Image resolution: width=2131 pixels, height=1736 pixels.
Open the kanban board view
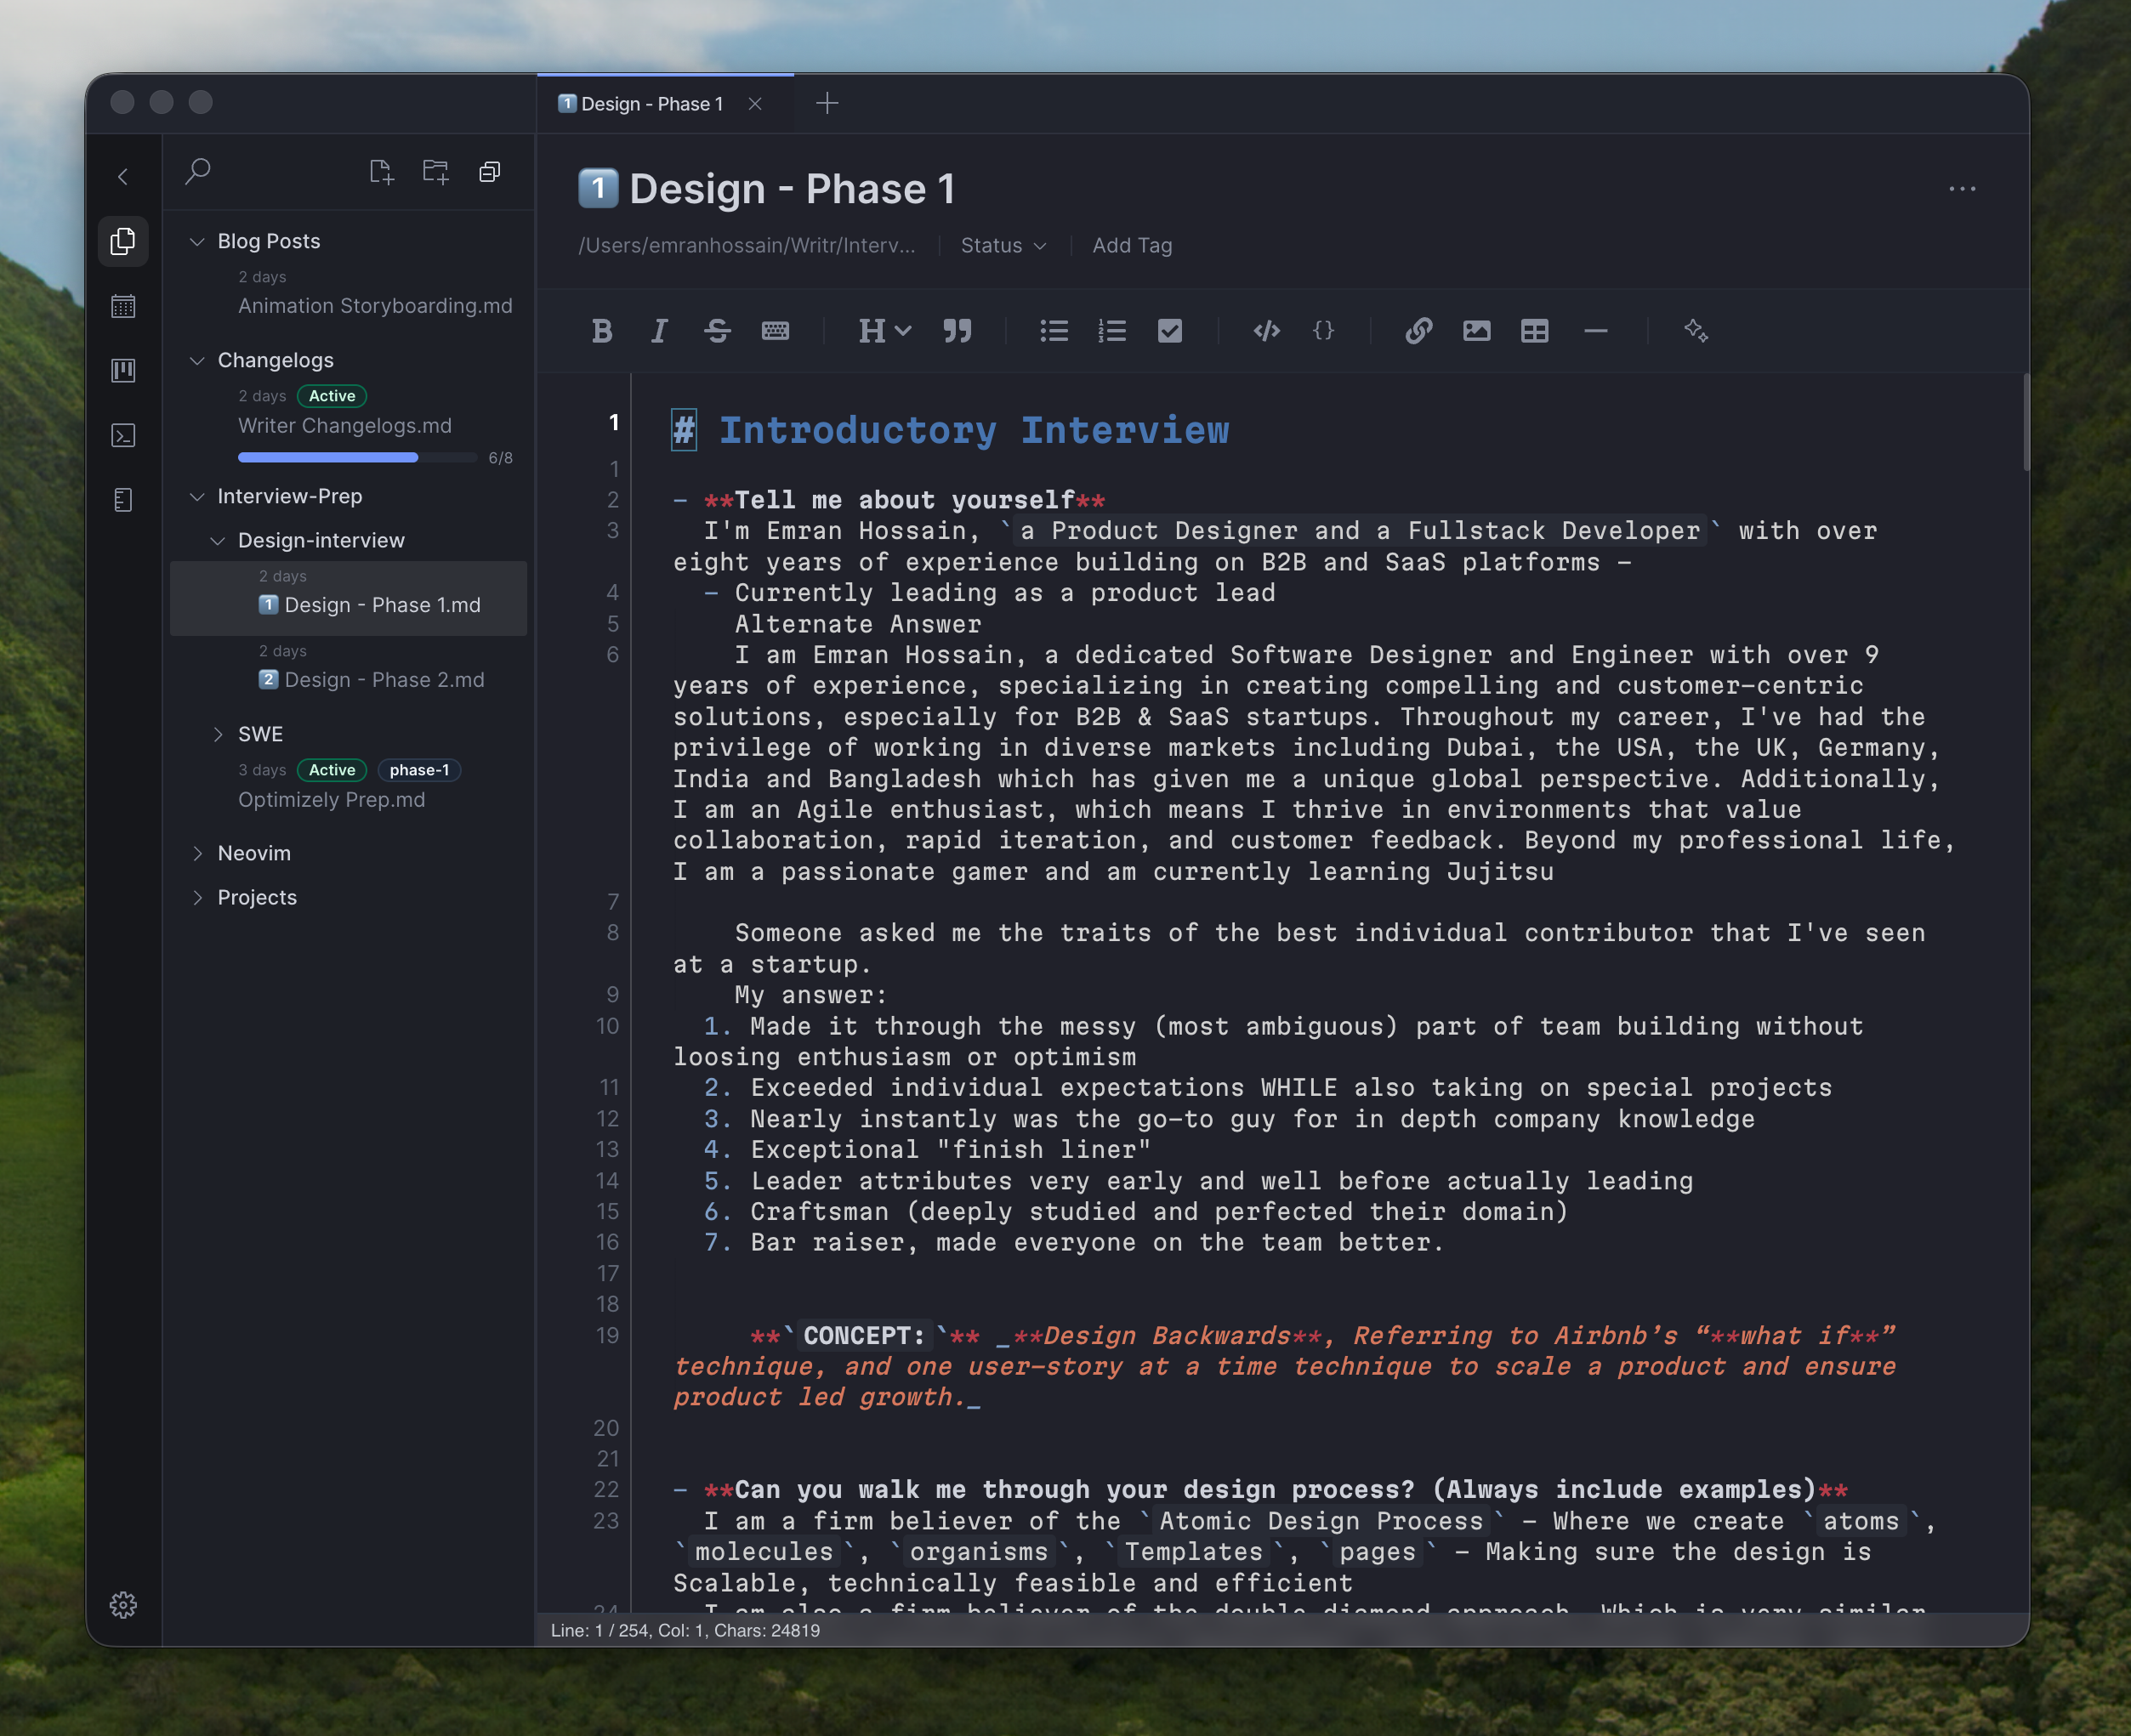123,371
